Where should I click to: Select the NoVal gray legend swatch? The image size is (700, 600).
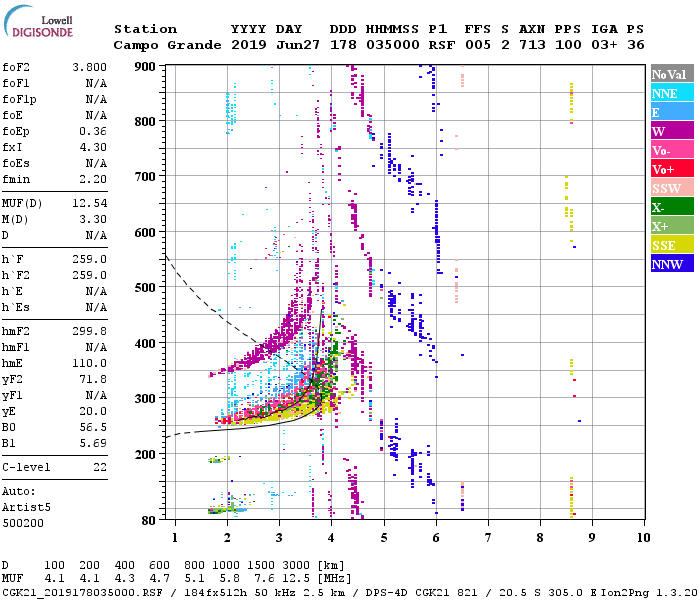(672, 74)
